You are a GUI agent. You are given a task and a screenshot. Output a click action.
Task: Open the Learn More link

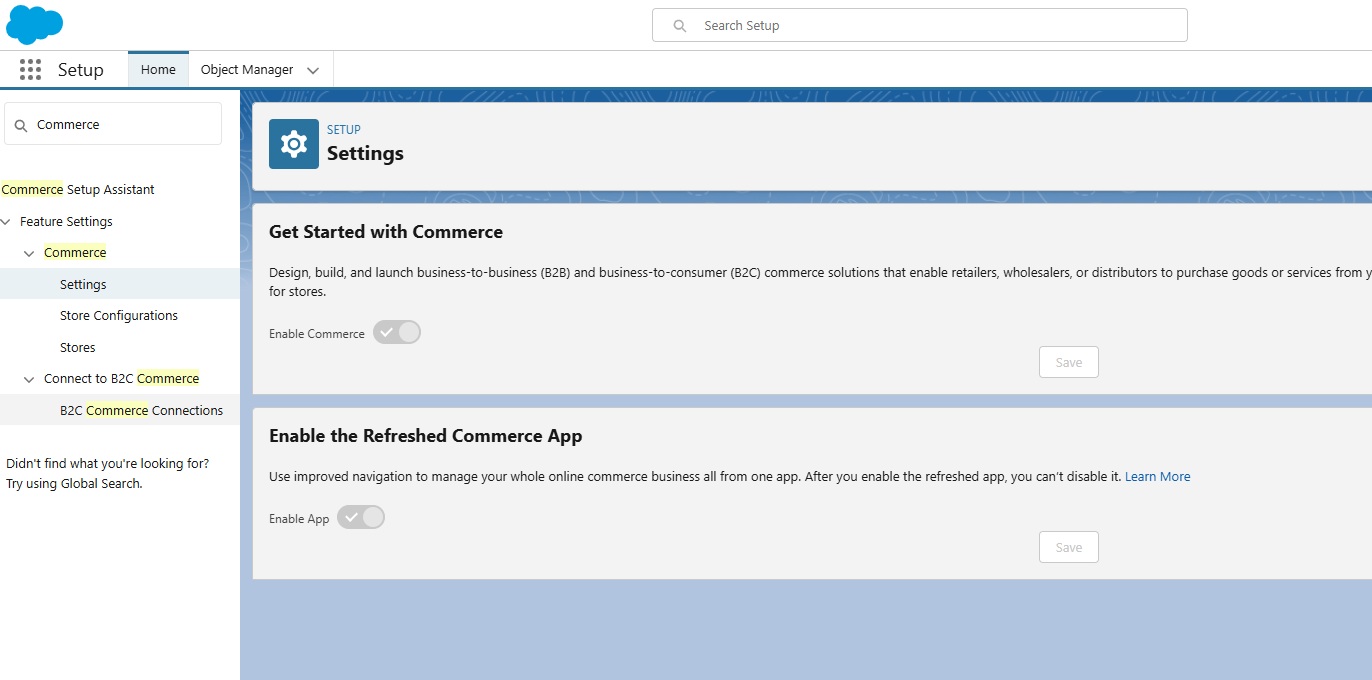point(1157,477)
